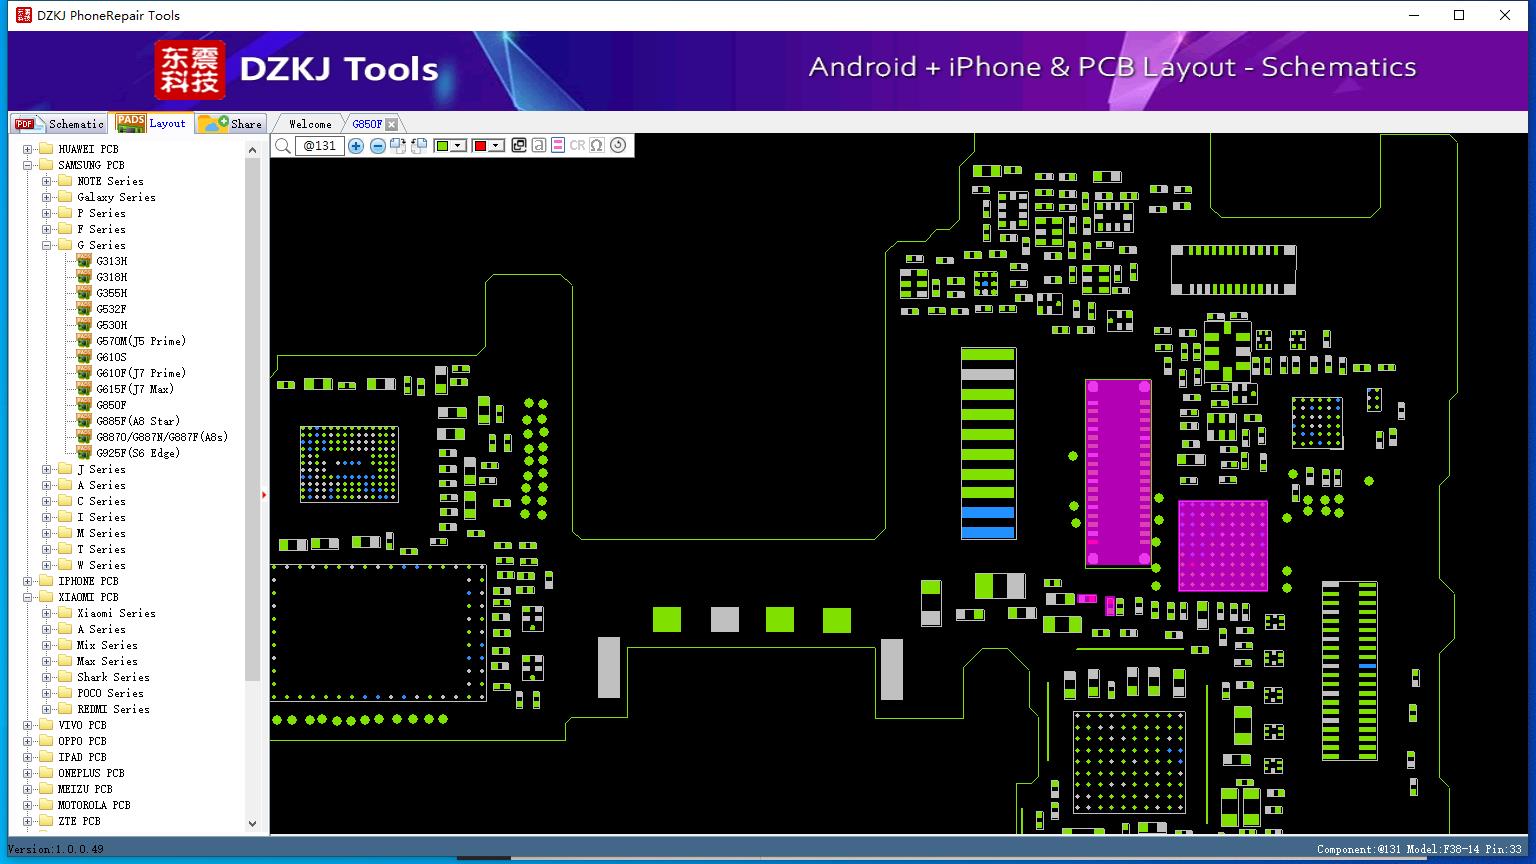Open the red color dropdown arrow
The width and height of the screenshot is (1536, 864).
(495, 146)
